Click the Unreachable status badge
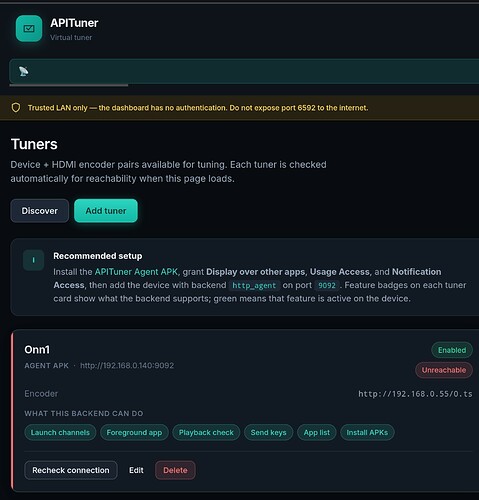Image resolution: width=479 pixels, height=500 pixels. click(444, 370)
